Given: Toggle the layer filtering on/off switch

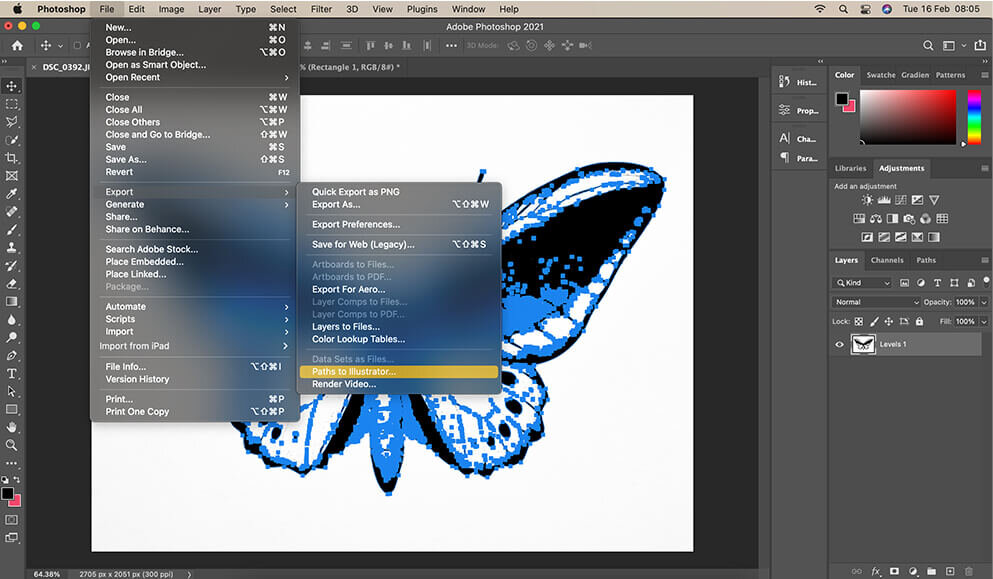Looking at the screenshot, I should point(985,281).
